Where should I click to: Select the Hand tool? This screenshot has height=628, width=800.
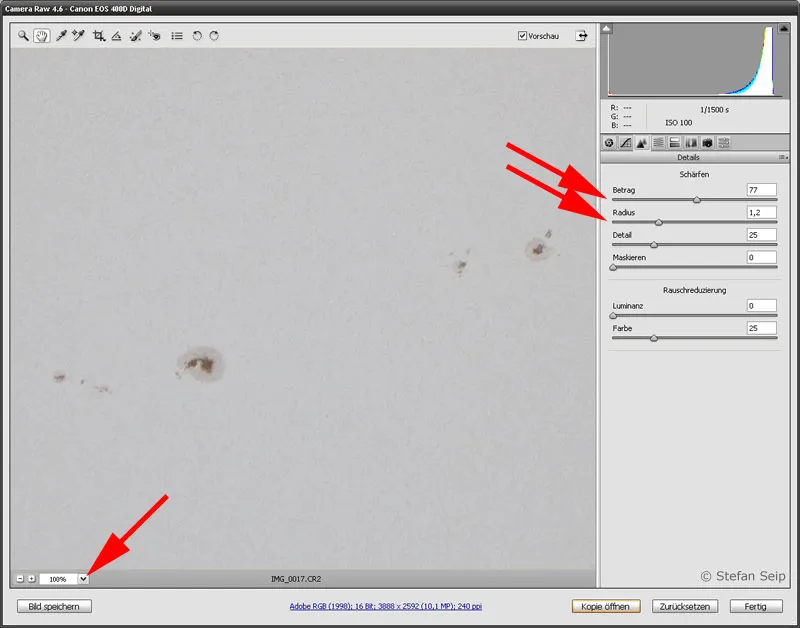point(41,36)
